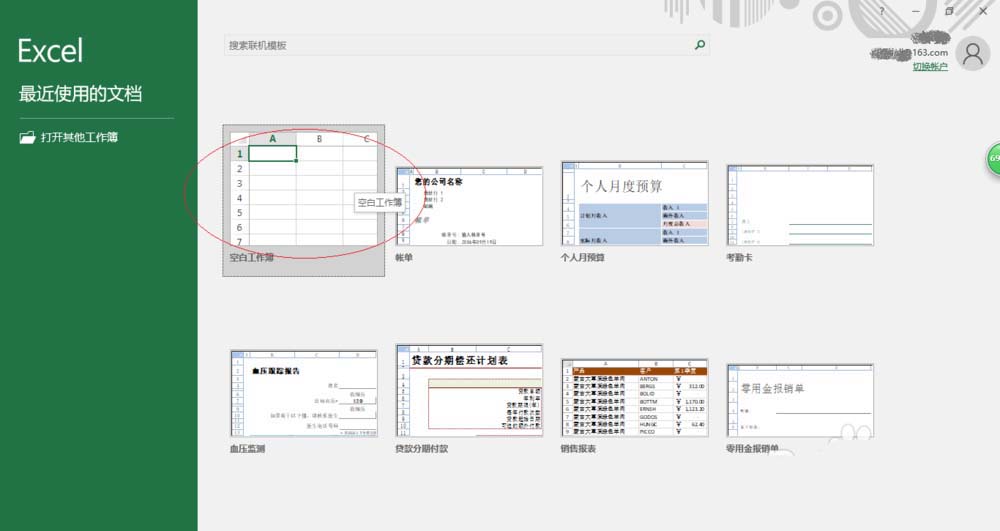Click 切换帐户 to switch account
The width and height of the screenshot is (1000, 531).
pos(929,67)
